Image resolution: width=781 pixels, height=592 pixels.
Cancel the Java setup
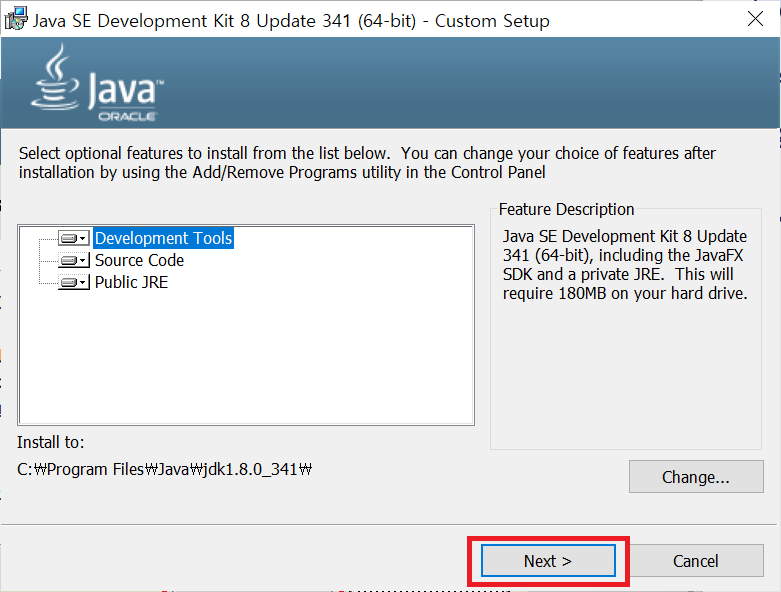pos(696,561)
